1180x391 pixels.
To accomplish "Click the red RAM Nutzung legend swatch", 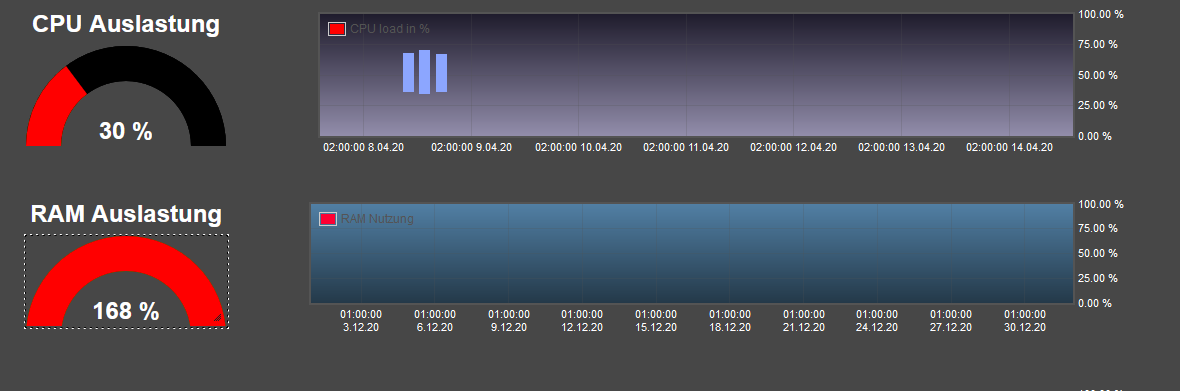I will (327, 219).
